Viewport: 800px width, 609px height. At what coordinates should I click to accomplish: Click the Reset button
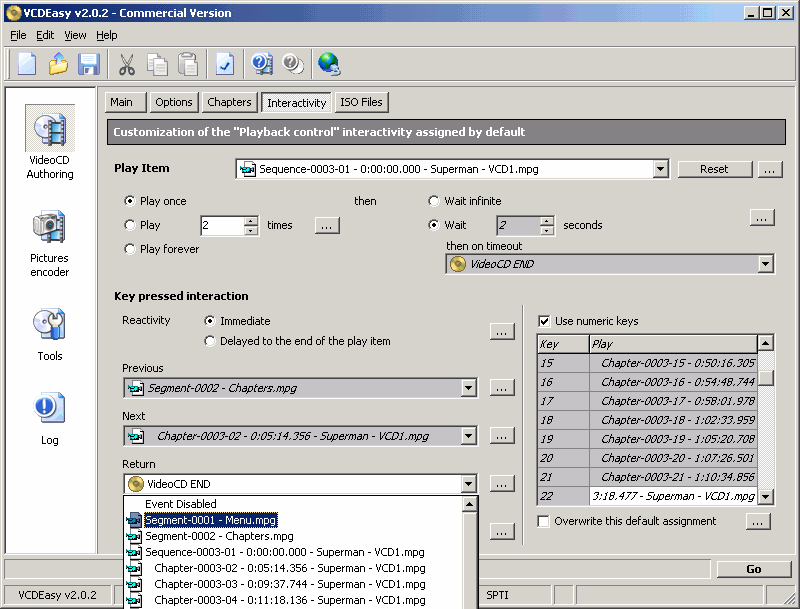(714, 169)
